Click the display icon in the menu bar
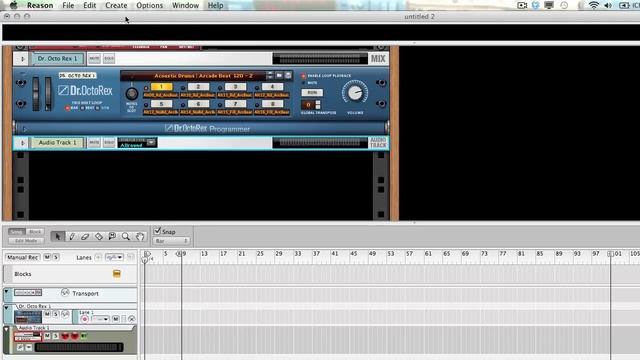 pos(549,5)
